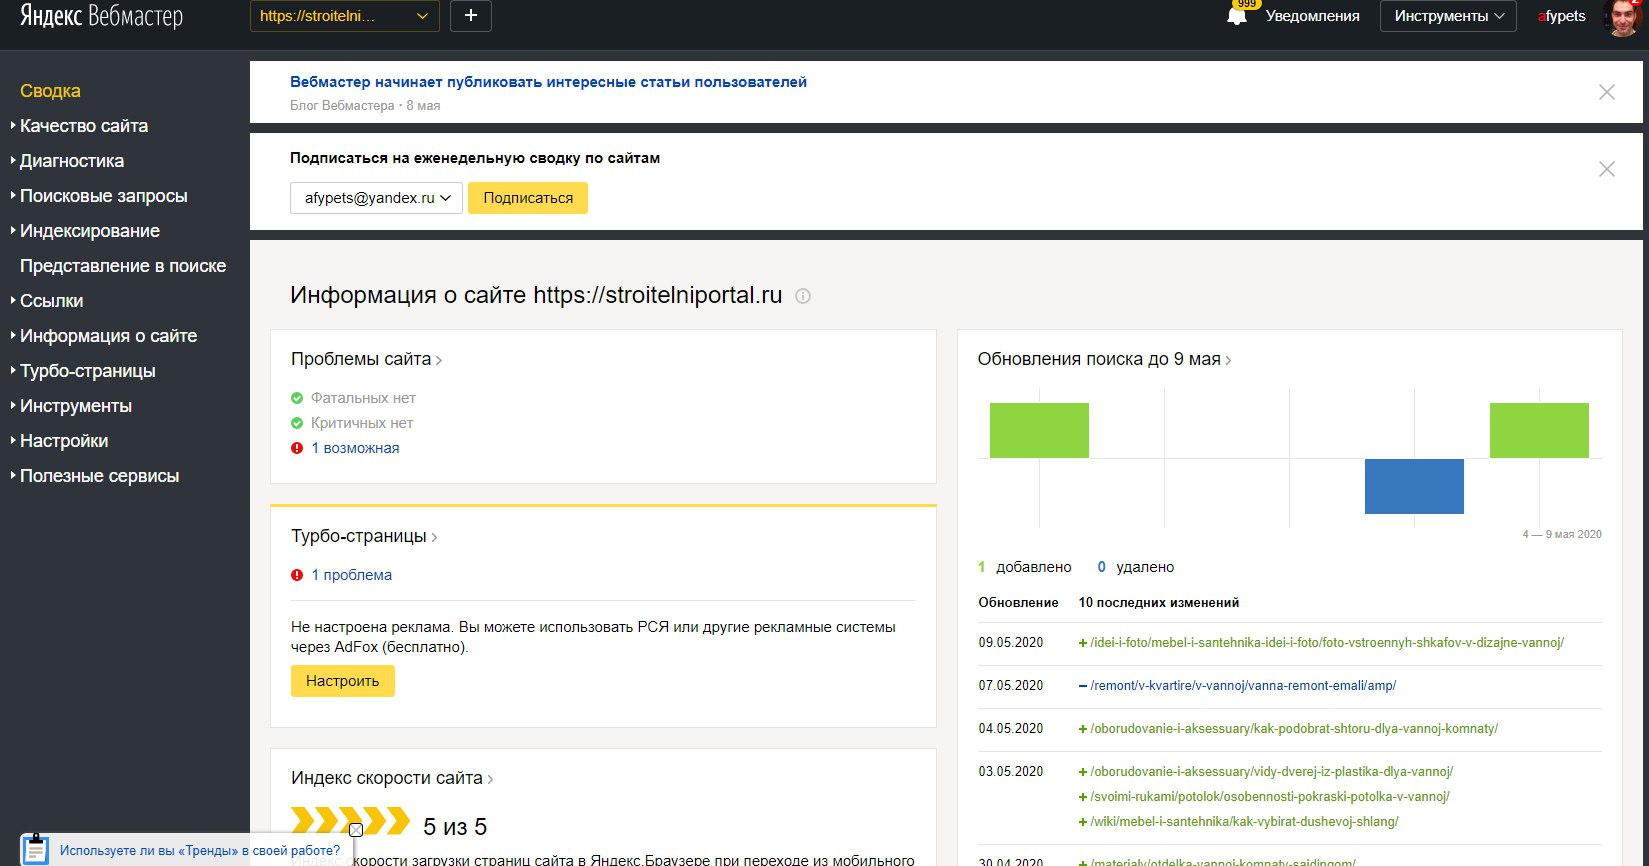Viewport: 1649px width, 866px height.
Task: Expand Ссылки section in sidebar
Action: pyautogui.click(x=52, y=301)
